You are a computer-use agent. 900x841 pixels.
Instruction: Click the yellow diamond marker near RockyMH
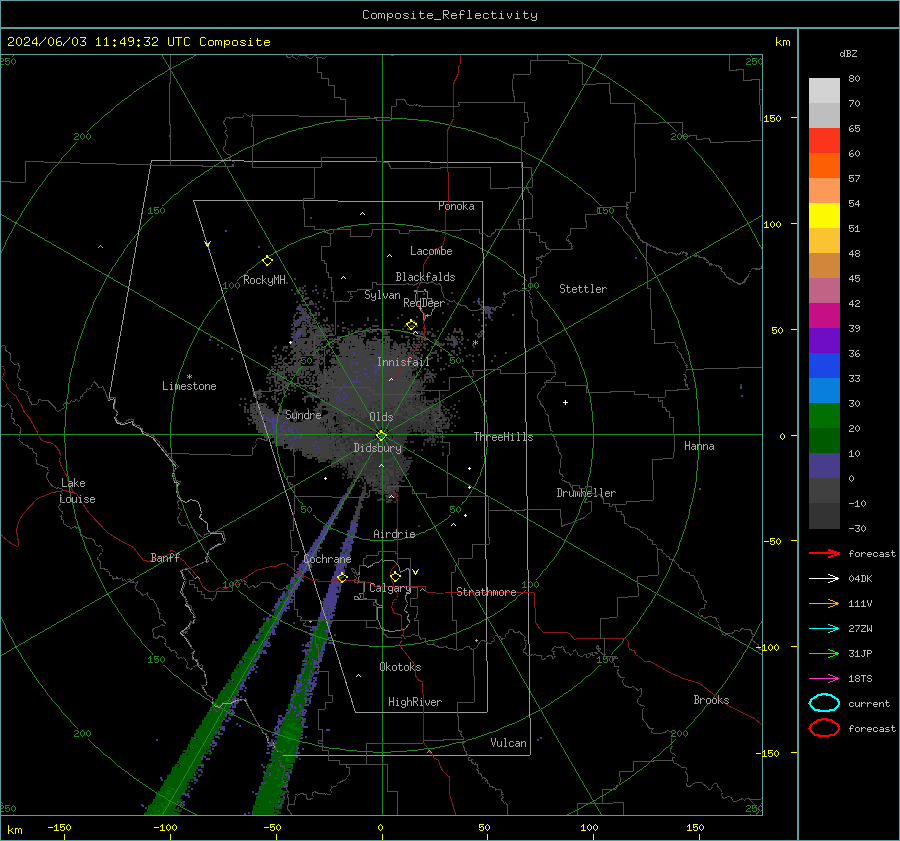coord(267,261)
